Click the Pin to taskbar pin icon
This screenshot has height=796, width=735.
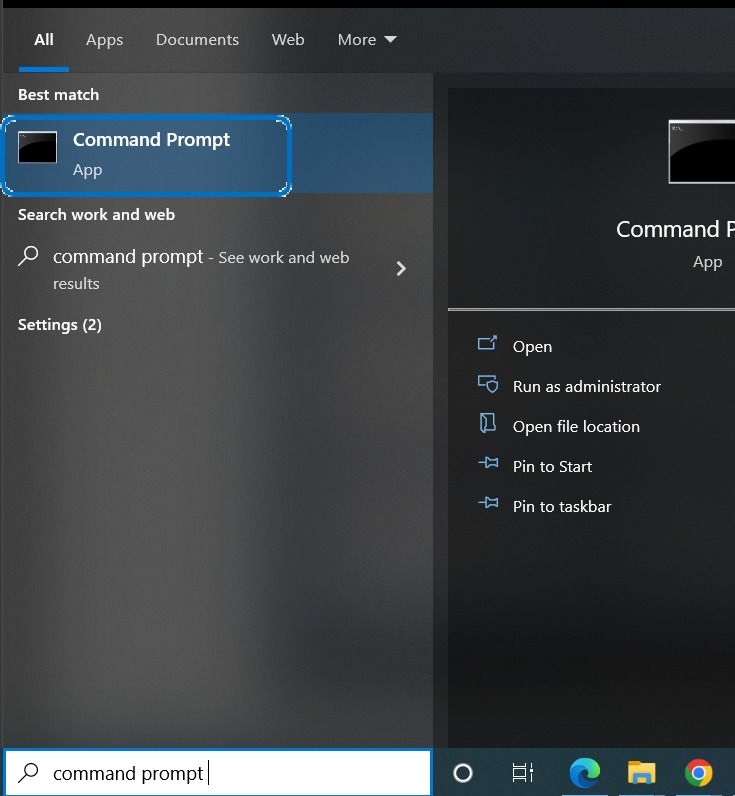click(x=487, y=505)
